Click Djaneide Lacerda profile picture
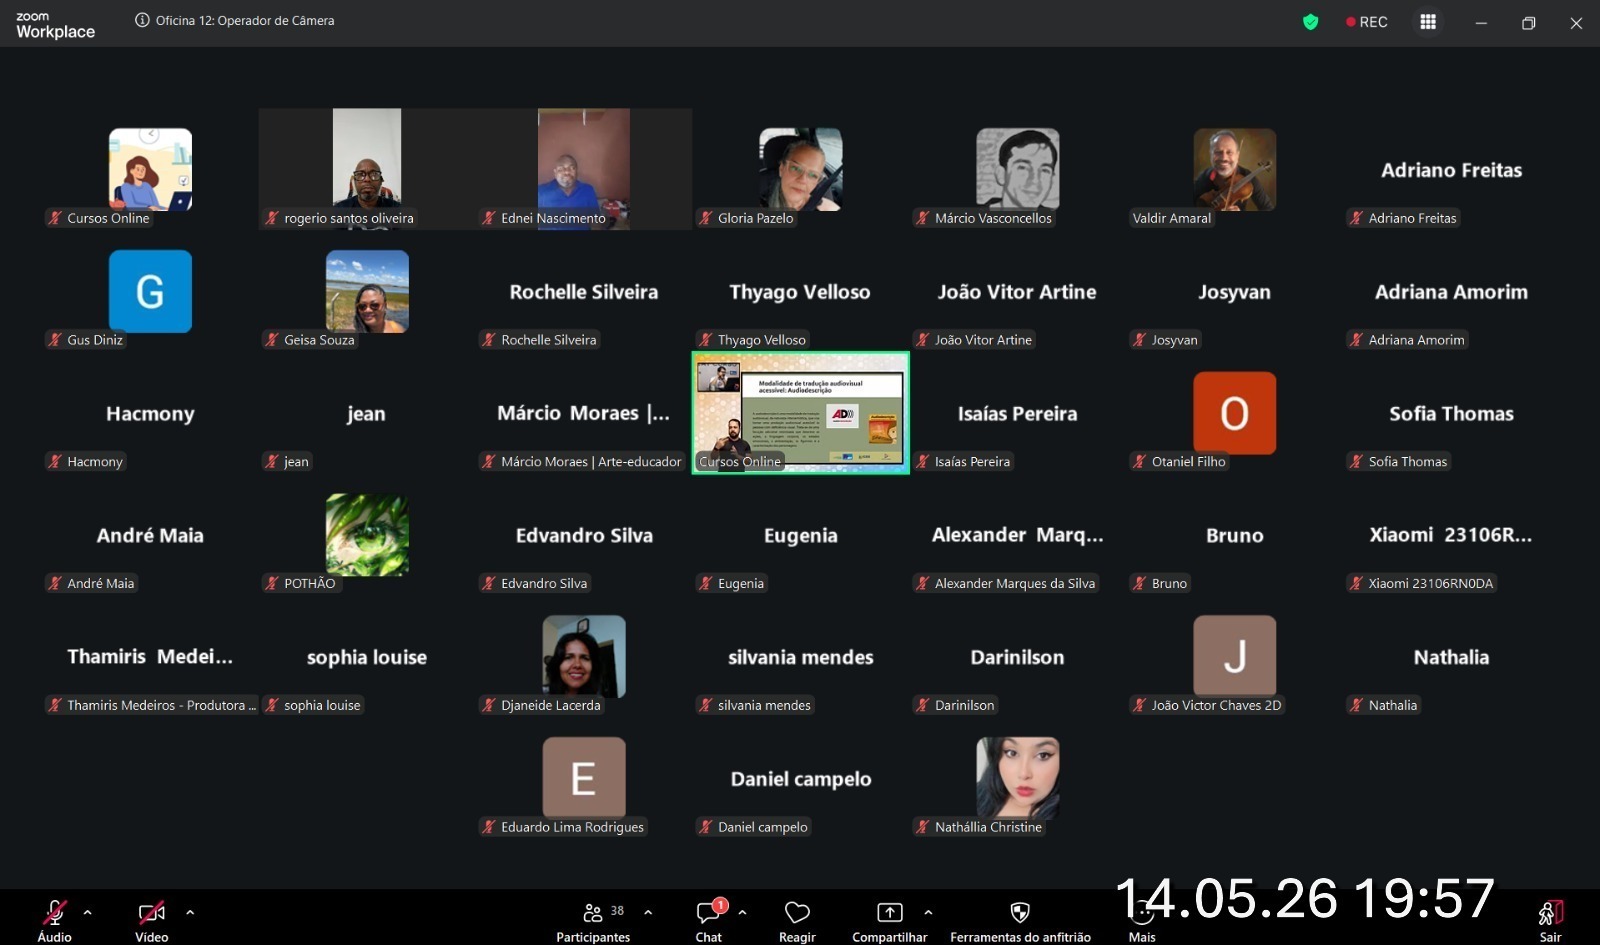1600x945 pixels. click(584, 656)
